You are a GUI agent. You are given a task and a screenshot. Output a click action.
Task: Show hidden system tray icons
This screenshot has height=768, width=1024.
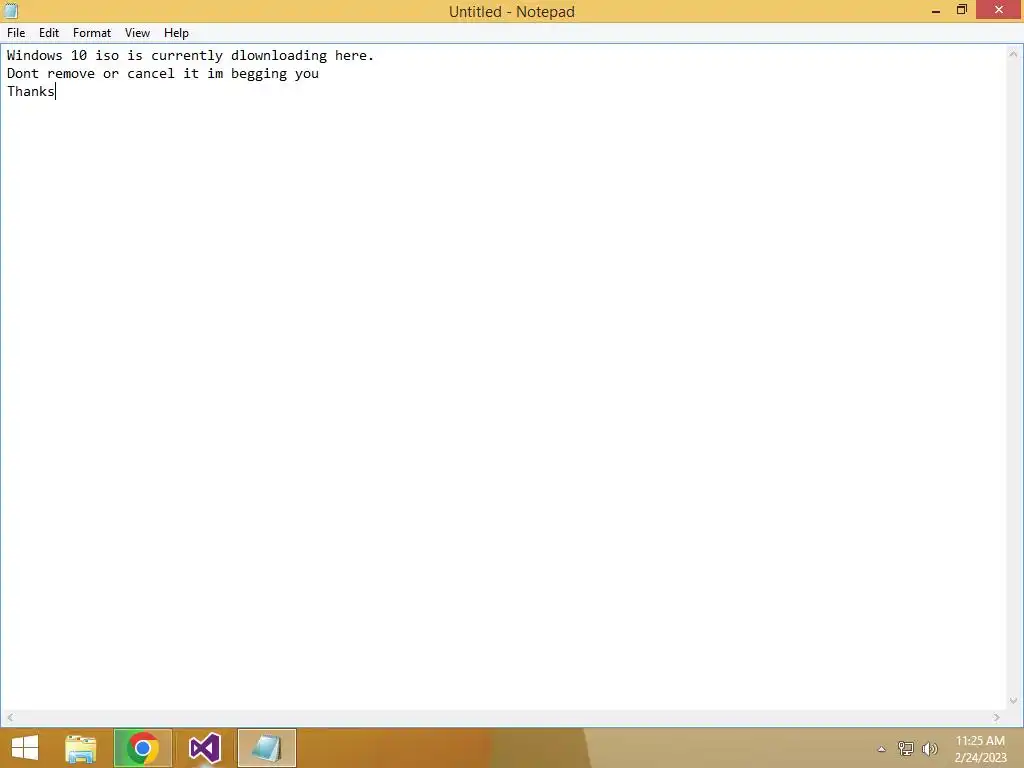[x=881, y=749]
